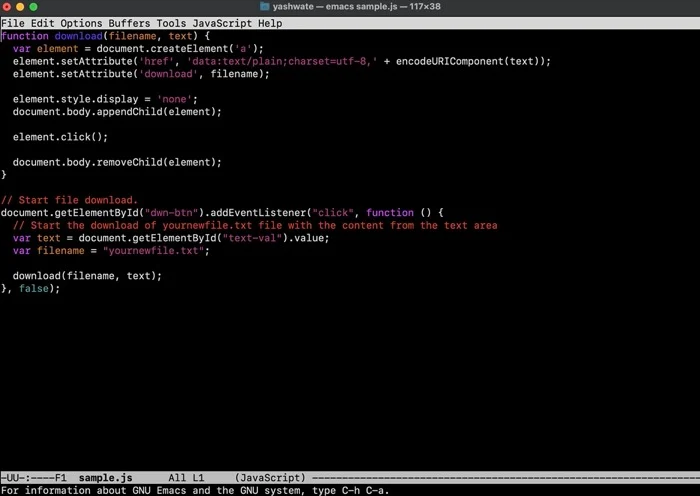
Task: Open the Buffers menu
Action: (x=129, y=23)
